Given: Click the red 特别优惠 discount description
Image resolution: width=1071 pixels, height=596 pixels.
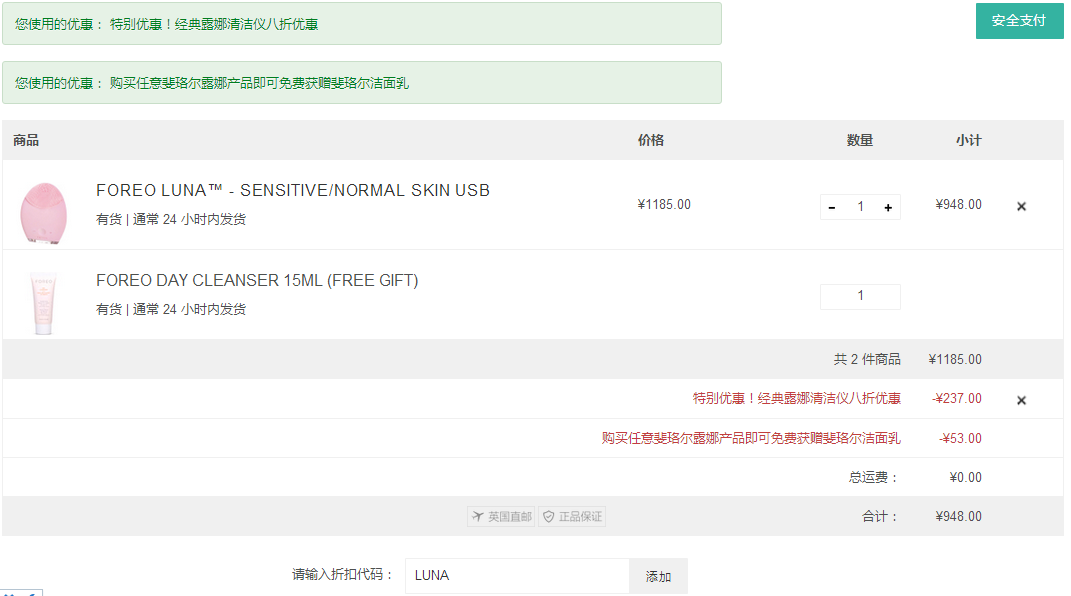Looking at the screenshot, I should (x=796, y=399).
